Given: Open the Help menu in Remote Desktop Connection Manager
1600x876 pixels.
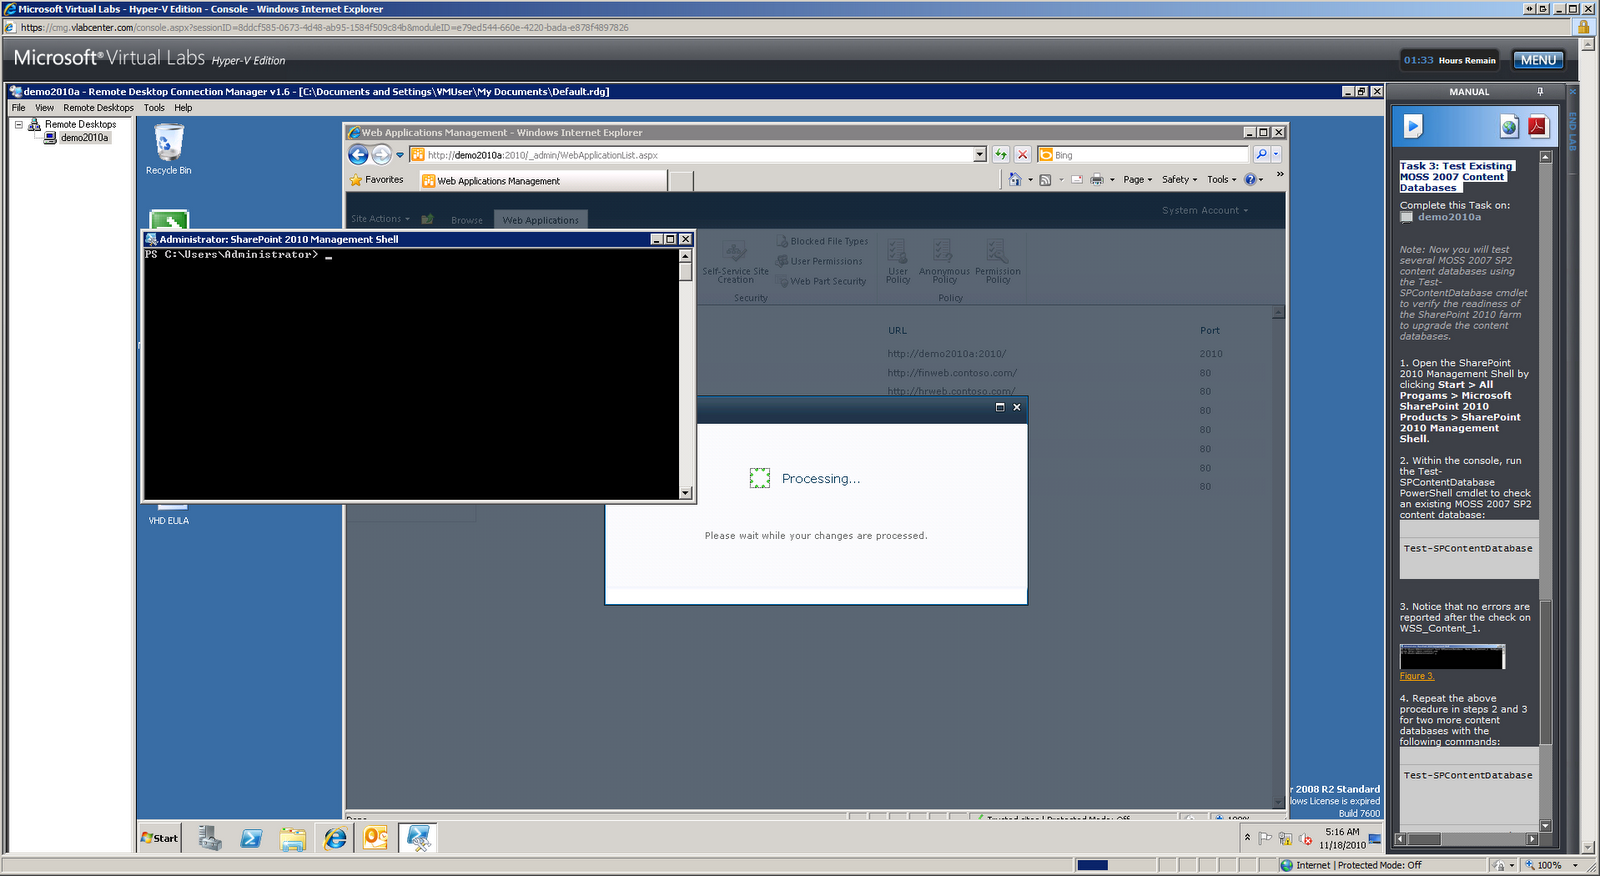Looking at the screenshot, I should pyautogui.click(x=183, y=108).
